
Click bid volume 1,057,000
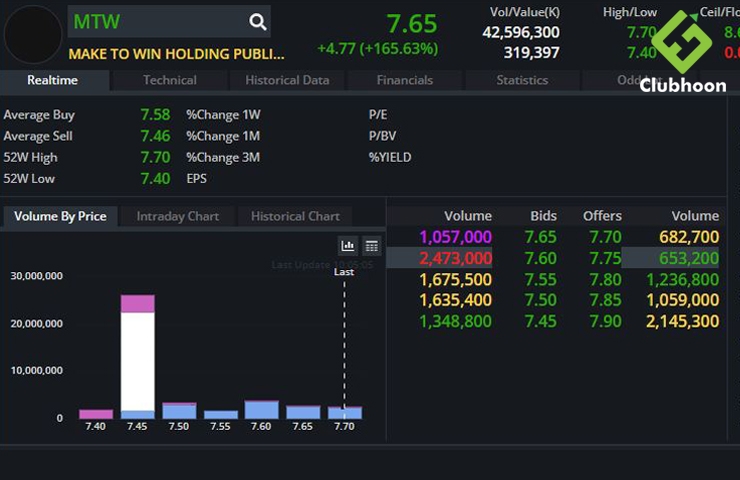(455, 237)
